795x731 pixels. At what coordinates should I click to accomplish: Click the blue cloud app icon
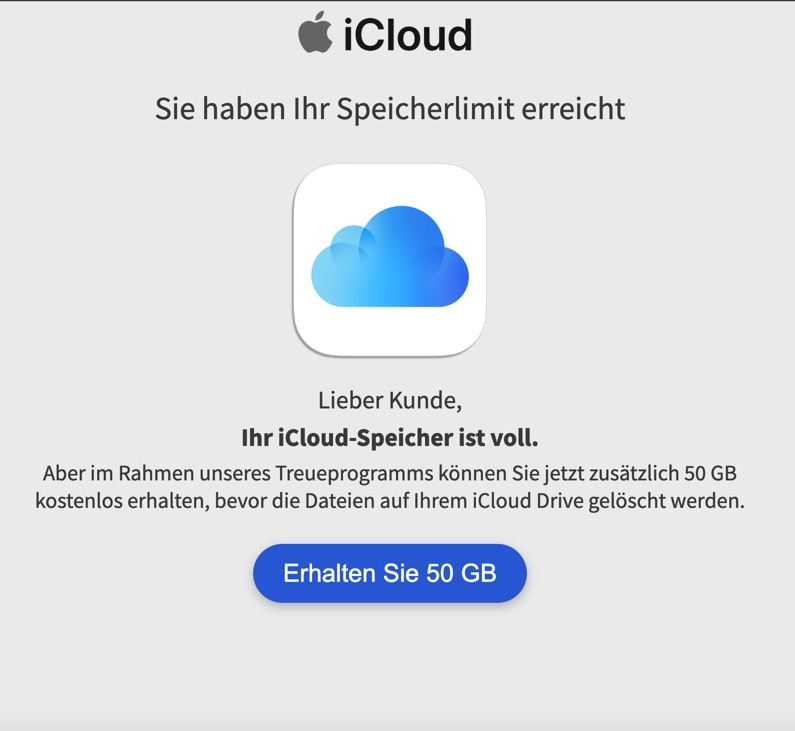(389, 260)
